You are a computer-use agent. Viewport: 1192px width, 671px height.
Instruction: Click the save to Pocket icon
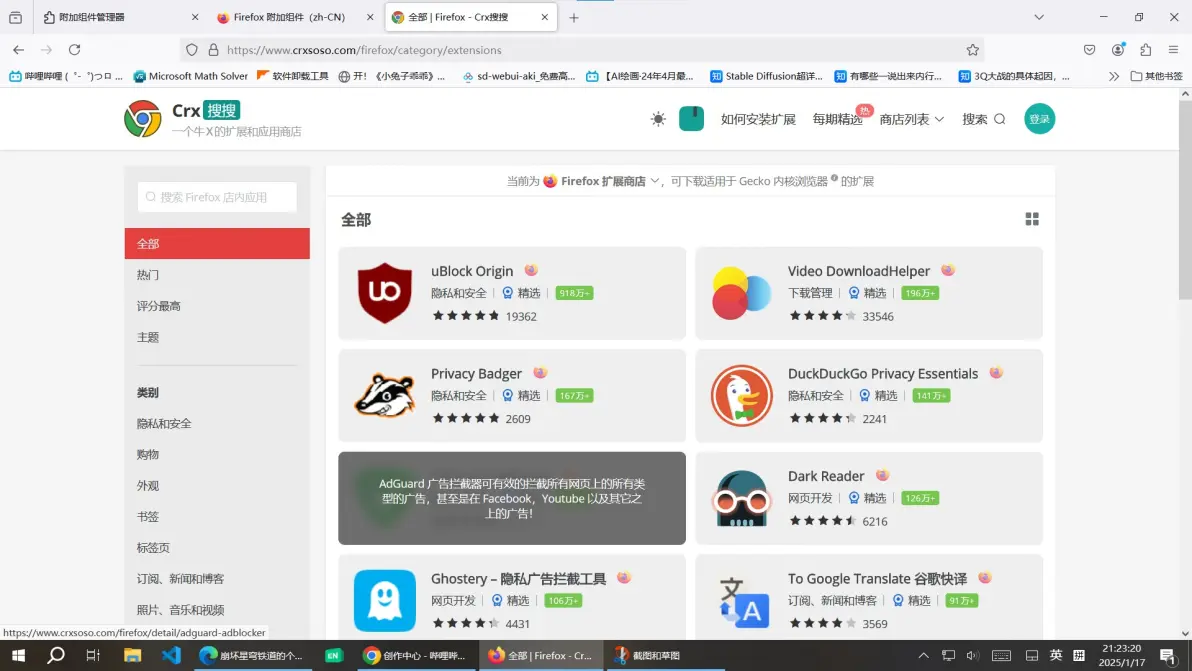pyautogui.click(x=1089, y=50)
